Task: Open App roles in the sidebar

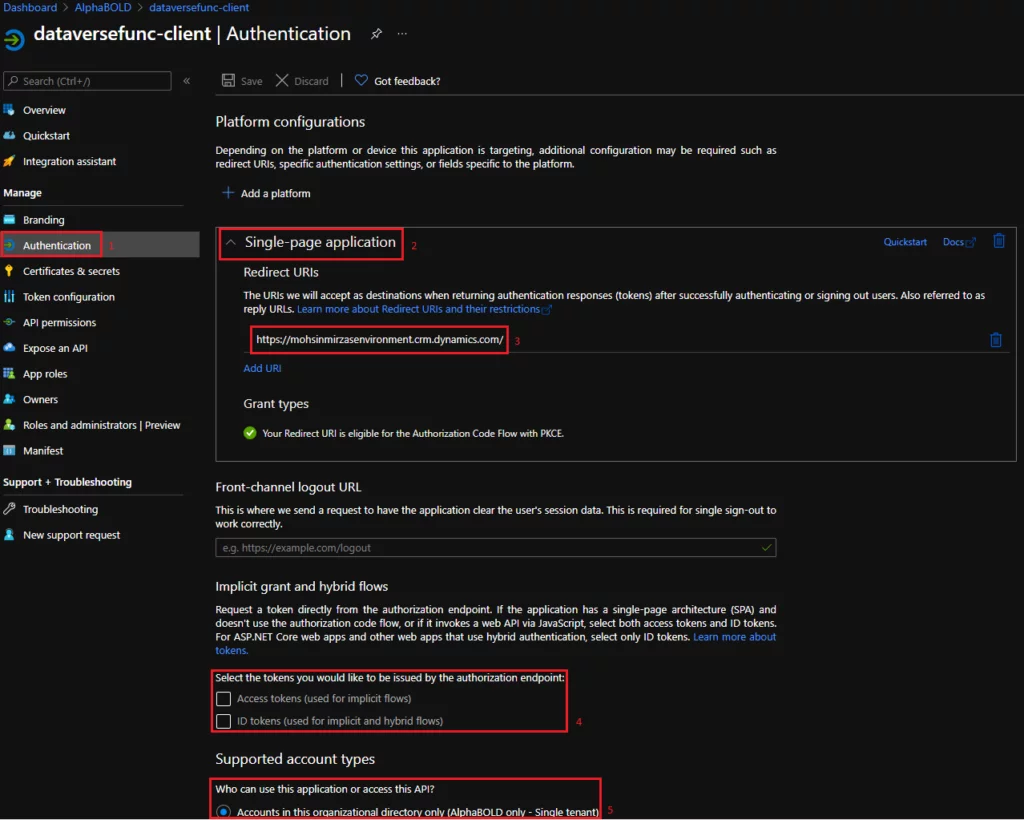Action: coord(45,373)
